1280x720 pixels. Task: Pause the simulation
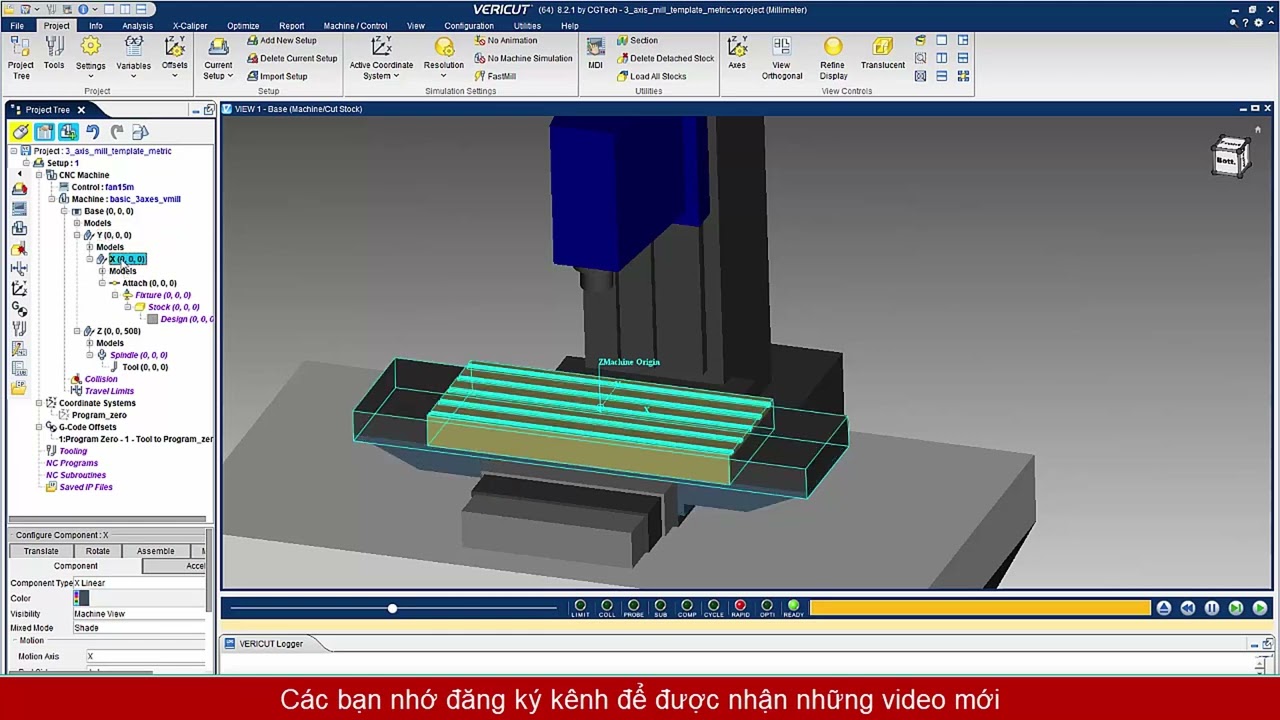[1212, 608]
